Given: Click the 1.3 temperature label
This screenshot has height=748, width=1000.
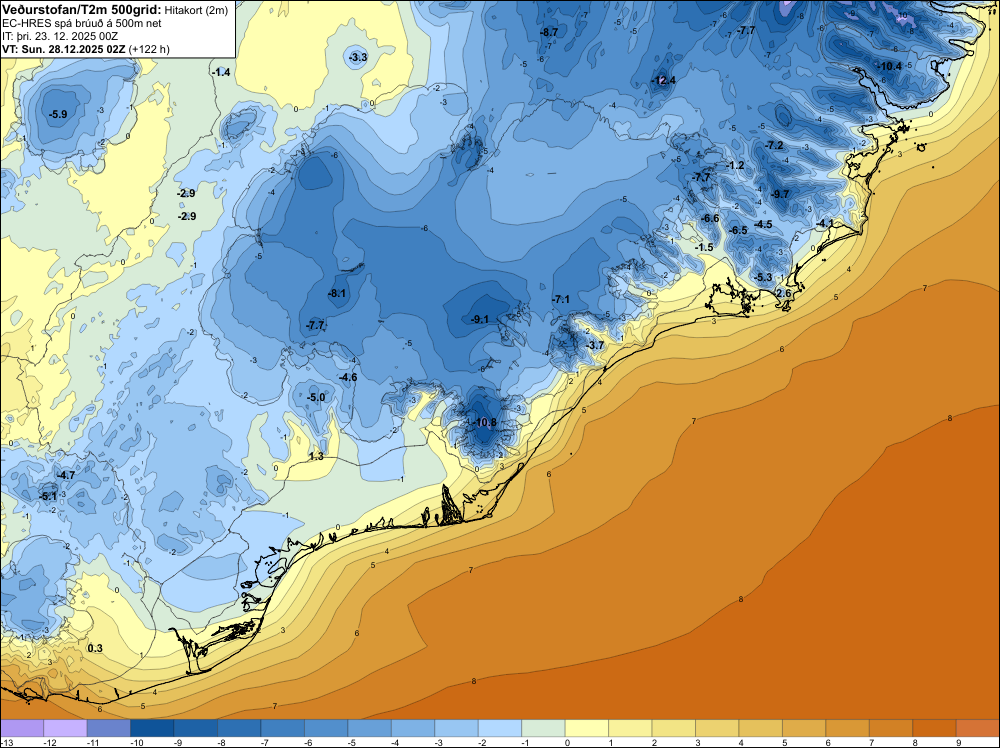Looking at the screenshot, I should tap(316, 457).
